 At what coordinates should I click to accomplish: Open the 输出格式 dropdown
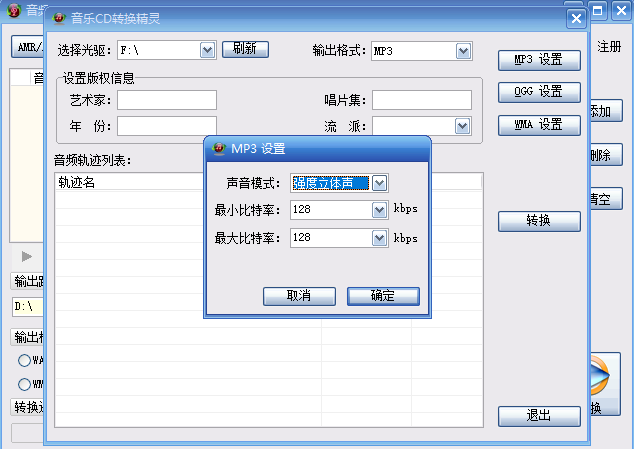[x=463, y=51]
